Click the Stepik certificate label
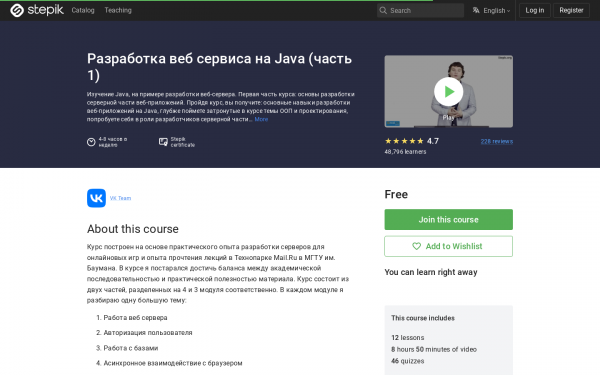Image resolution: width=600 pixels, height=375 pixels. (183, 142)
